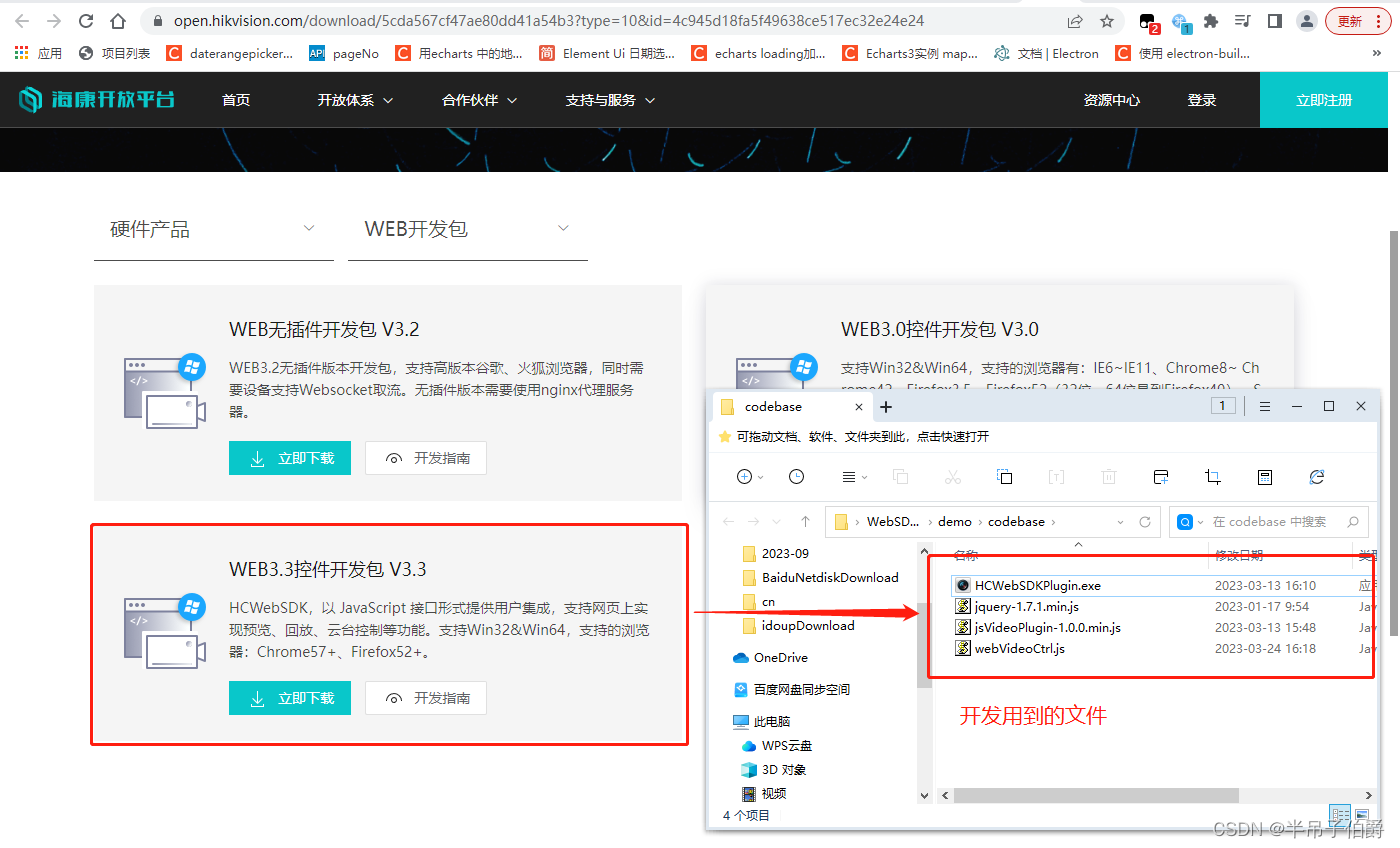Click the 海康开放平台 logo

coord(96,99)
